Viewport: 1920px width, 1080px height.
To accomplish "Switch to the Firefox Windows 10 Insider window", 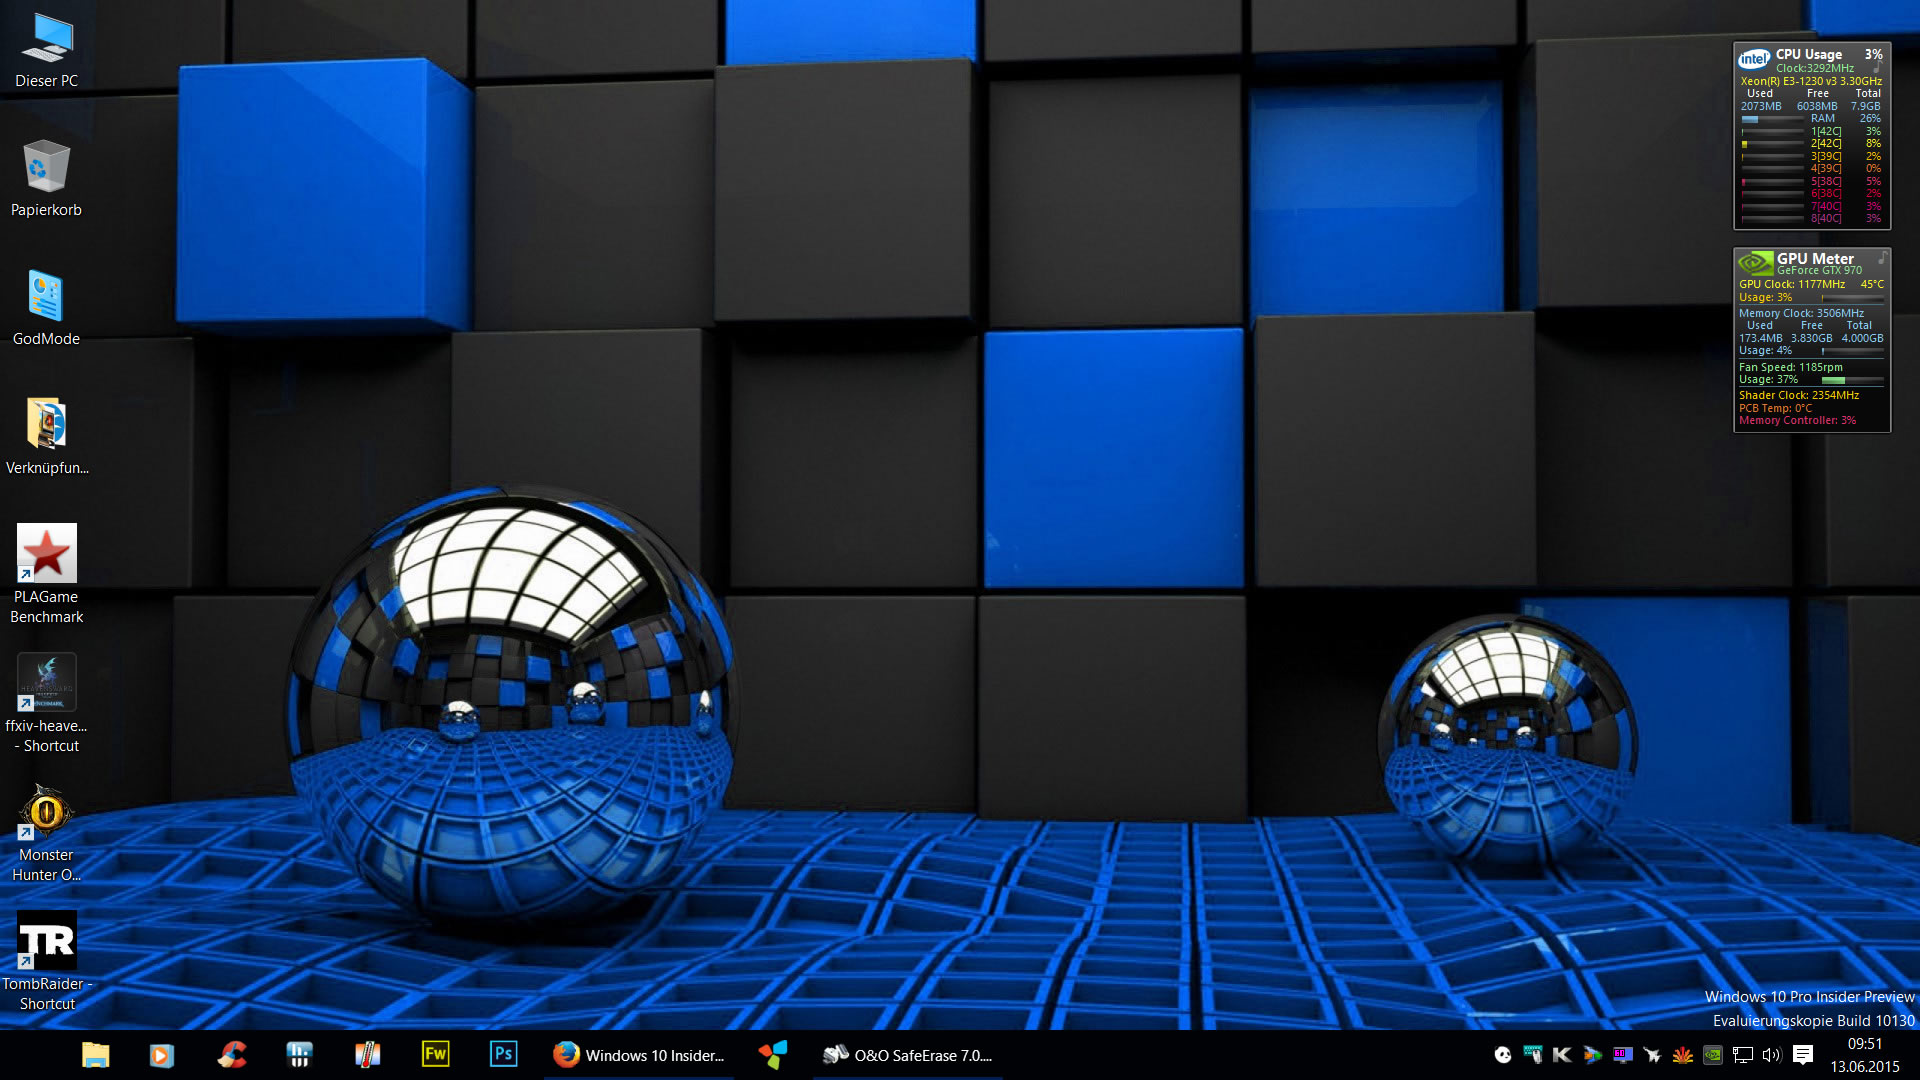I will pos(640,1055).
